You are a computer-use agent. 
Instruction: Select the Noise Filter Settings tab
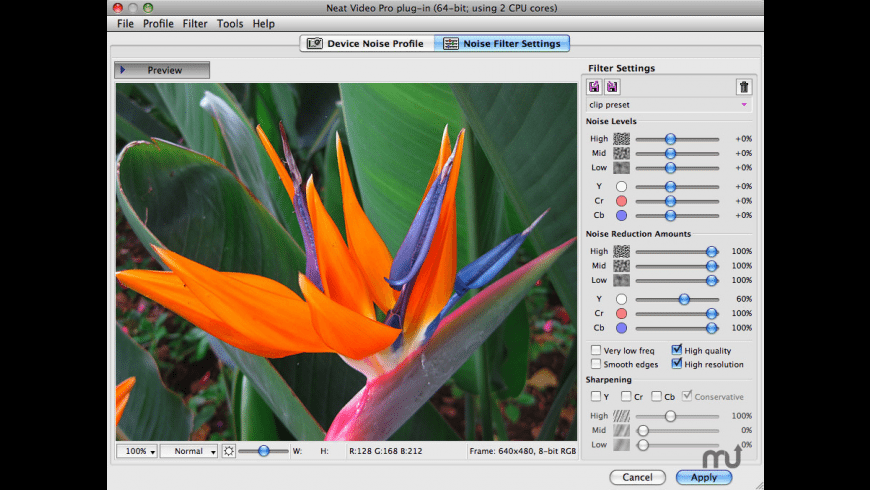point(502,43)
